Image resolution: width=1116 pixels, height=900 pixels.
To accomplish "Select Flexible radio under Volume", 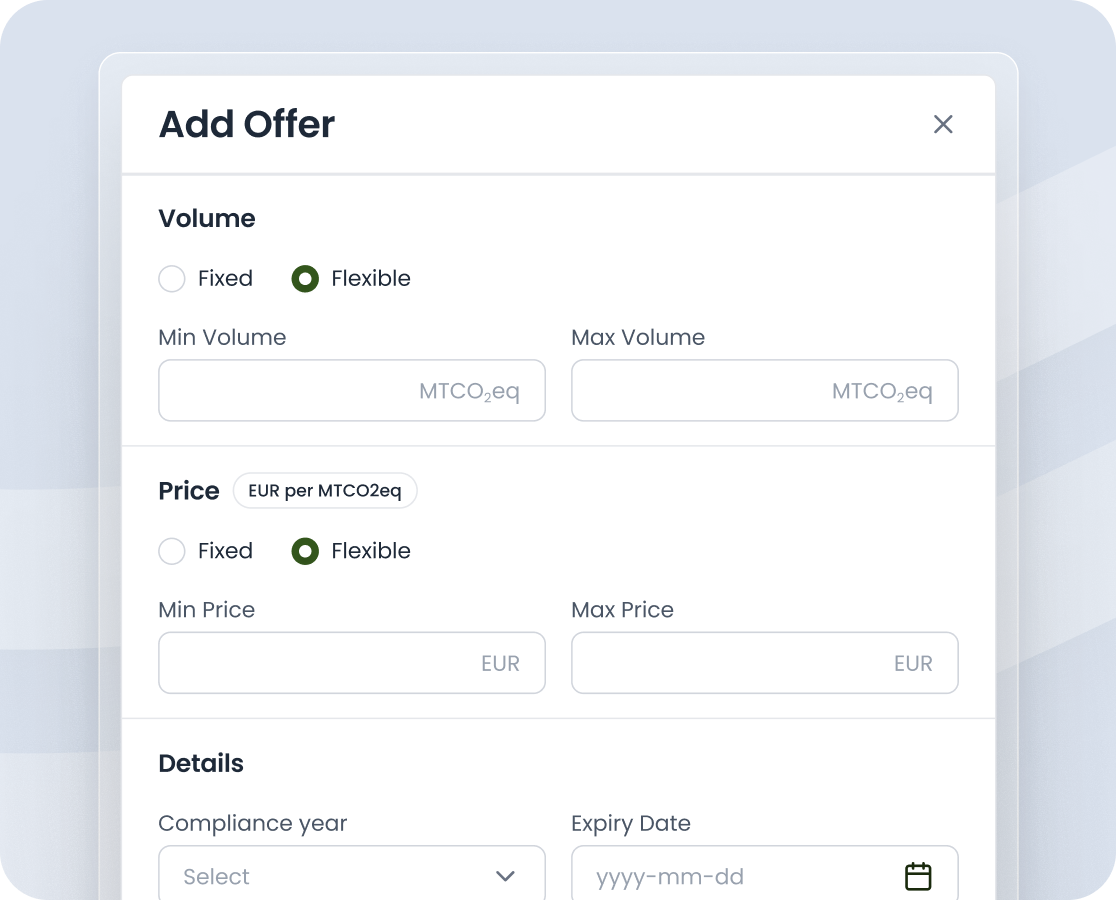I will click(305, 279).
